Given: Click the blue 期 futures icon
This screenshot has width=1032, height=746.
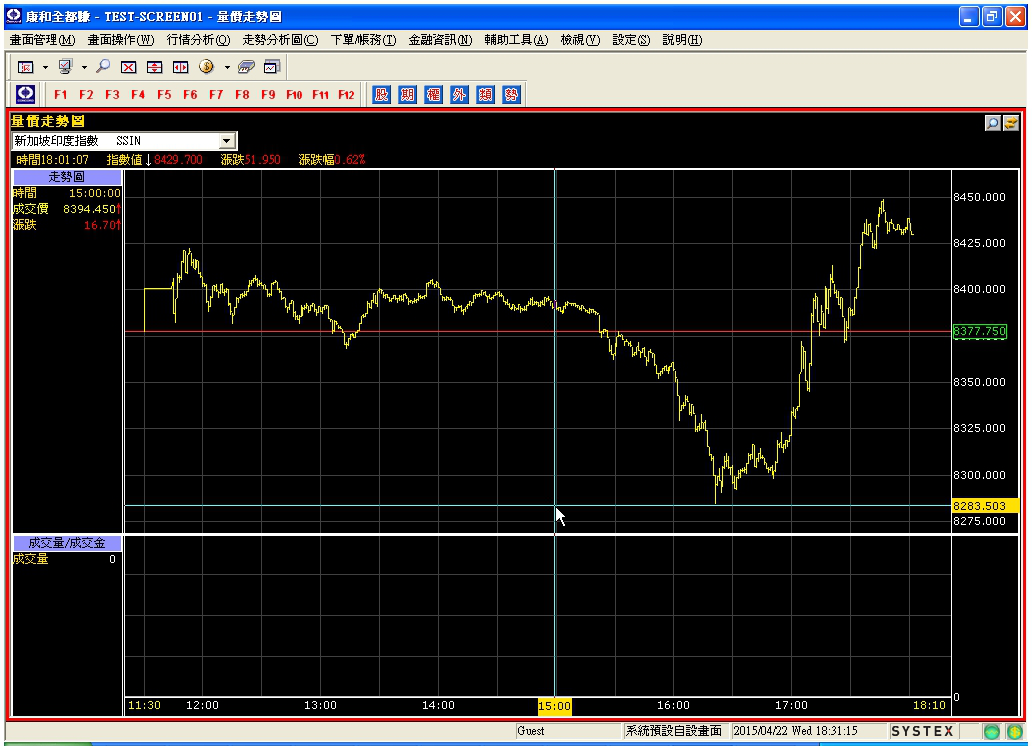Looking at the screenshot, I should coord(407,95).
